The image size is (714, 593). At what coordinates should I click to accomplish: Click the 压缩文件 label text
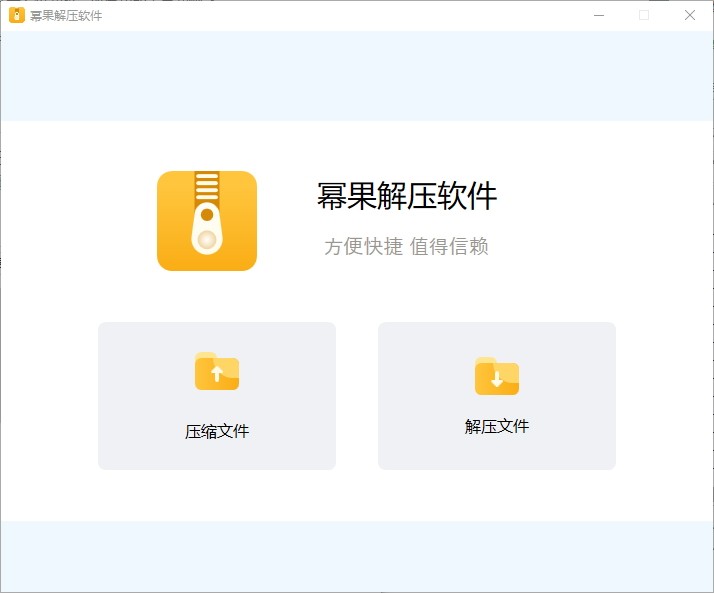click(217, 431)
